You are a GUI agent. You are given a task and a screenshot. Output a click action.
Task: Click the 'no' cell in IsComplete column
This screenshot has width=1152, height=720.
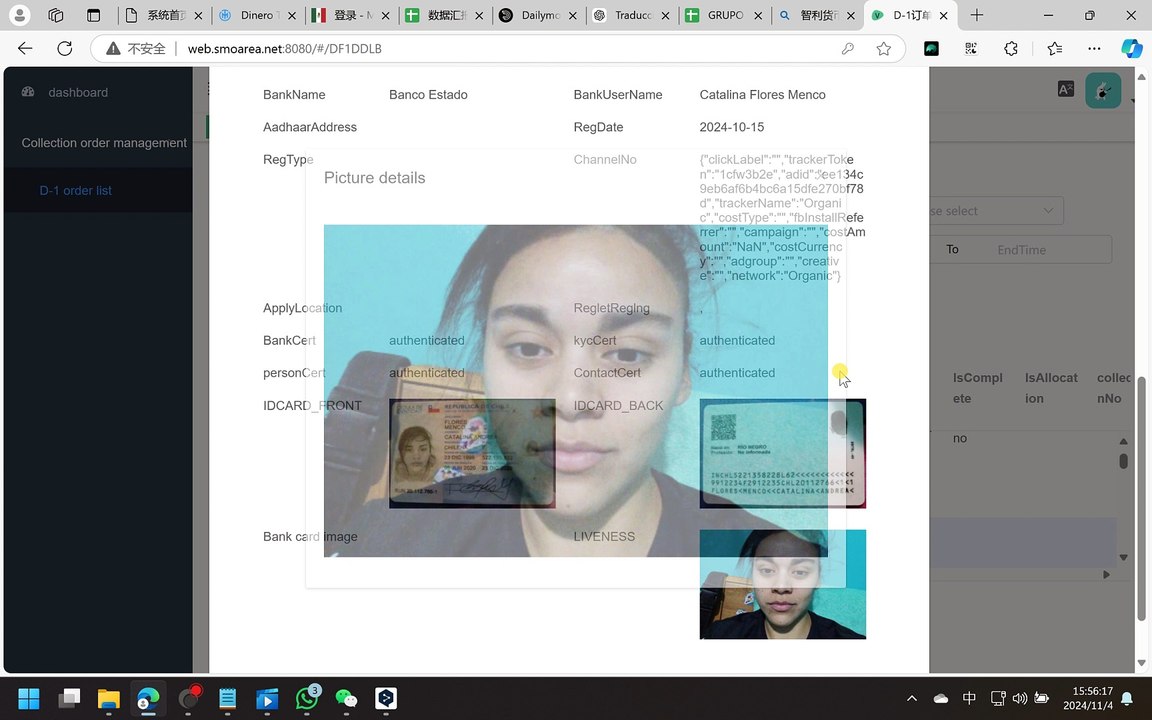tap(960, 438)
